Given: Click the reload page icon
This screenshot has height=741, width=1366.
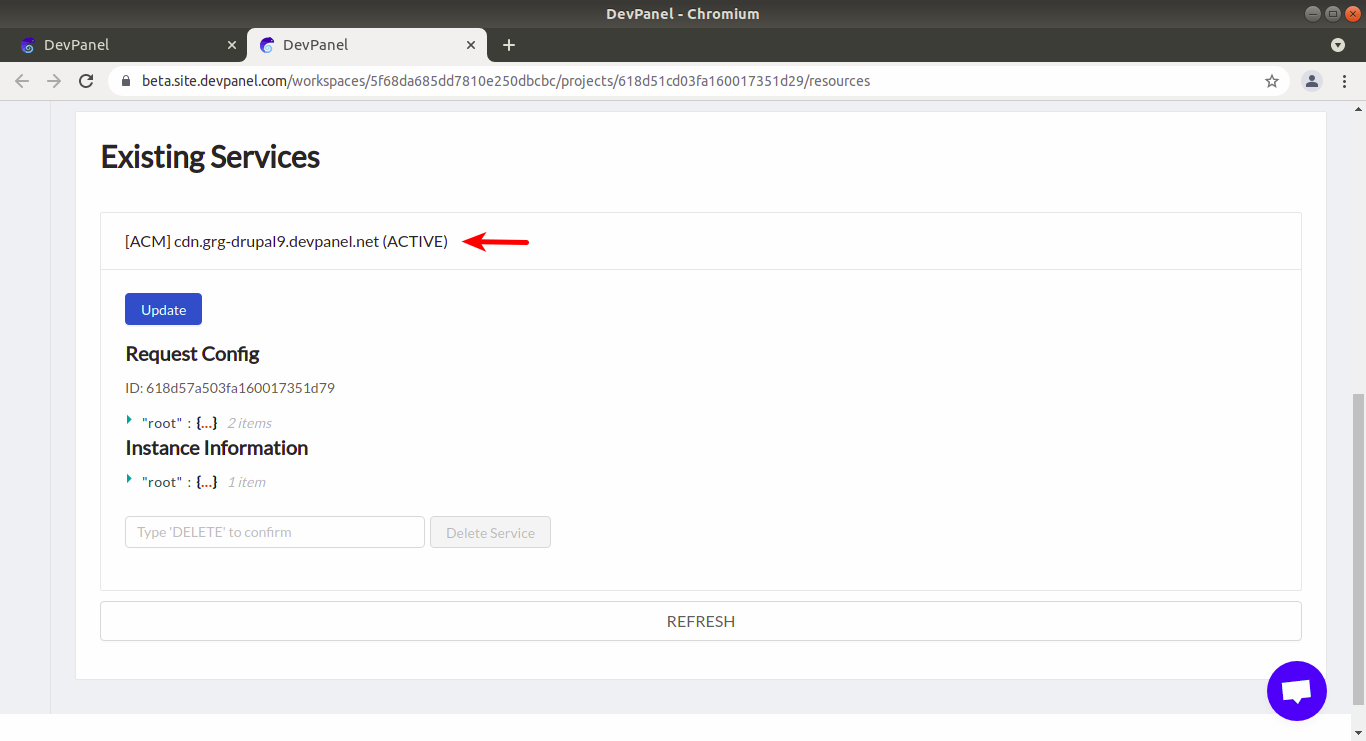Looking at the screenshot, I should point(86,81).
